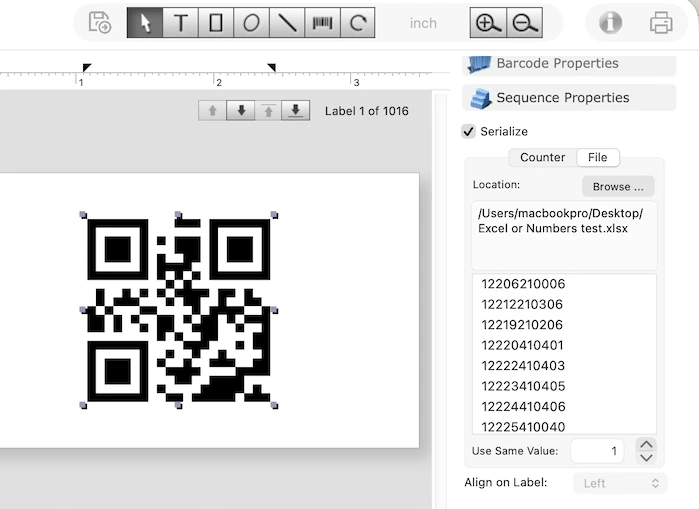Go to the next label arrow

point(241,111)
